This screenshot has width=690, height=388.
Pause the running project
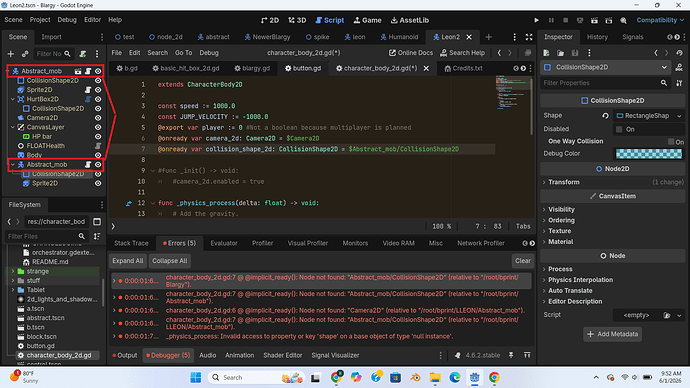(x=551, y=20)
